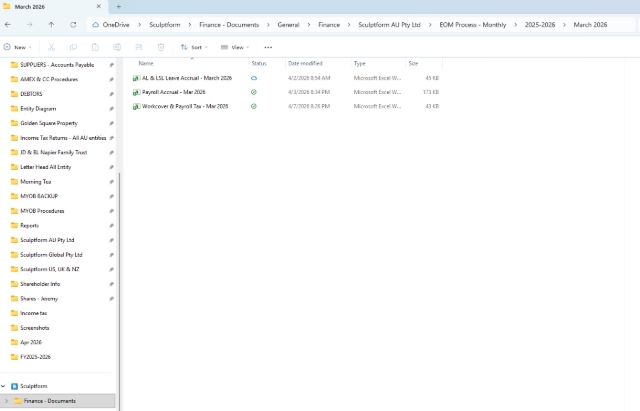
Task: Click Excel icon of AL & LSL Leave Accrual file
Action: click(x=136, y=78)
